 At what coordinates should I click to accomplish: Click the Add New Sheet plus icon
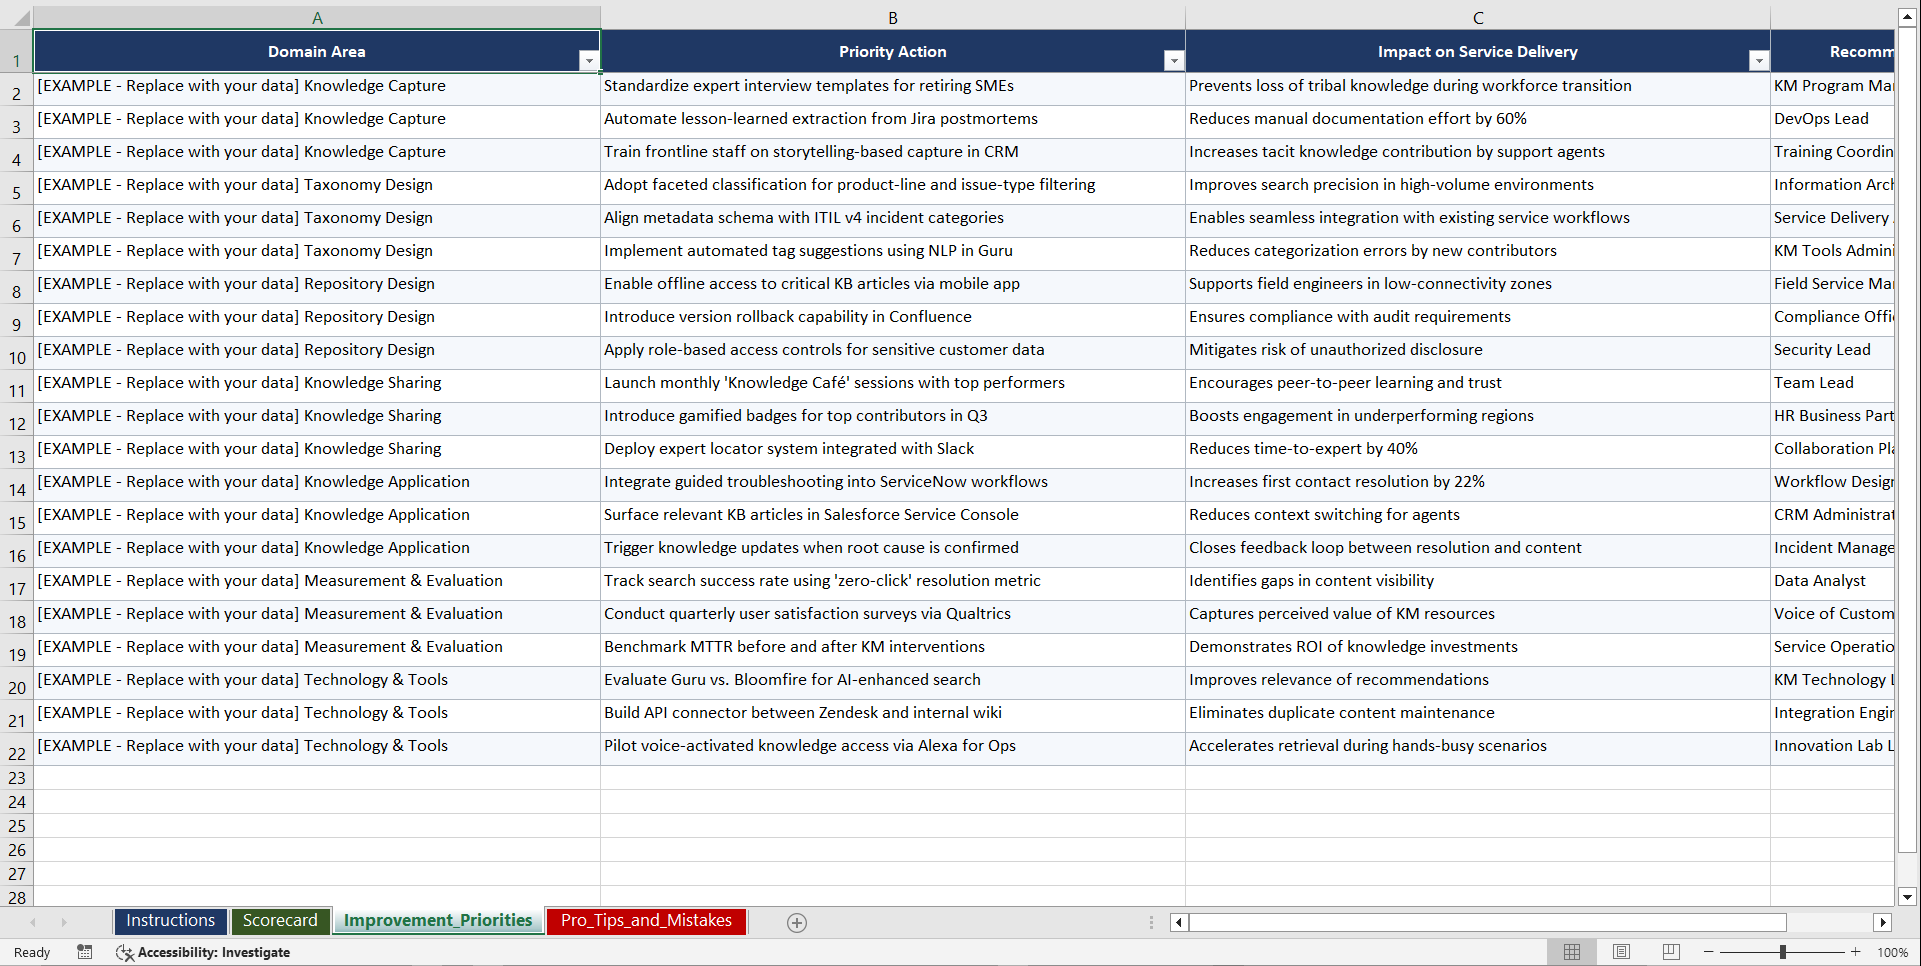[x=797, y=922]
